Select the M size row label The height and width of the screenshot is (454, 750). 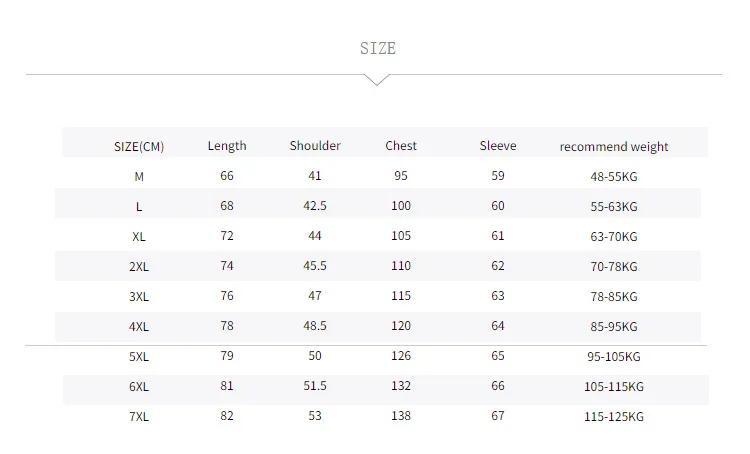pos(139,177)
